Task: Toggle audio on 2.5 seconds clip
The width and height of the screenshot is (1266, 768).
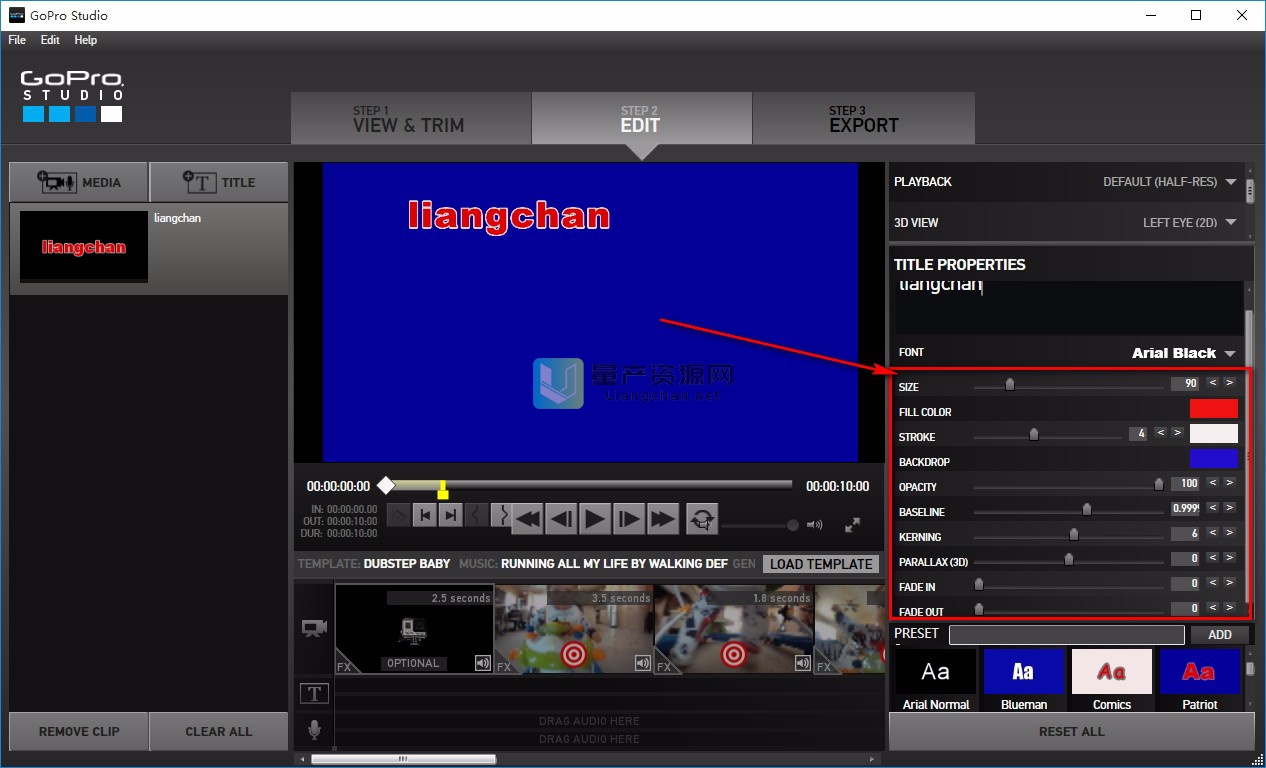Action: point(482,663)
